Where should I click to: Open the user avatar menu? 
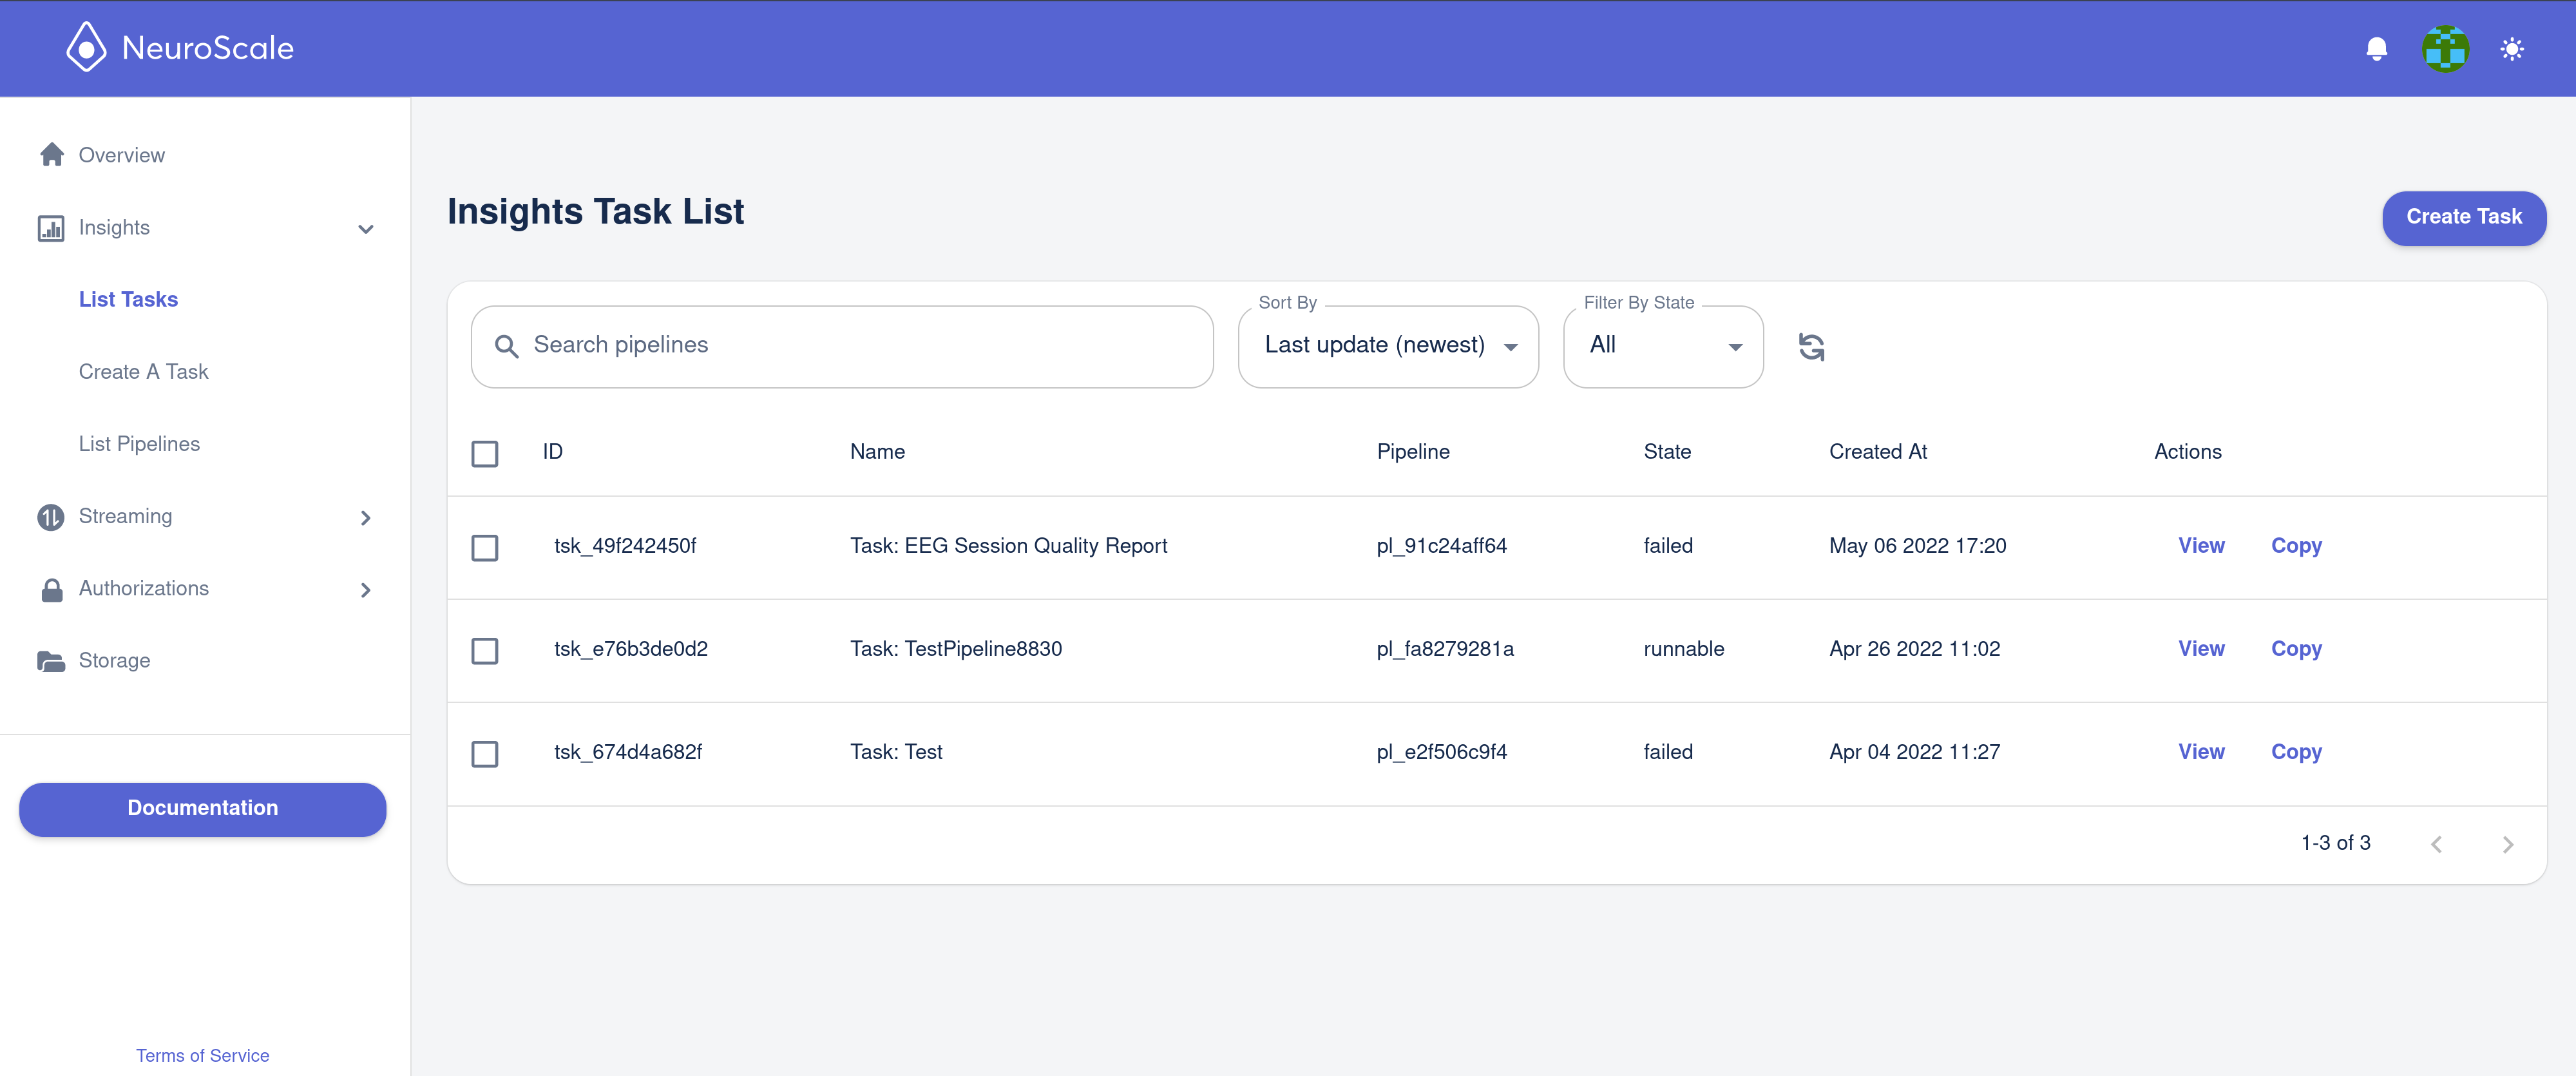pyautogui.click(x=2445, y=49)
